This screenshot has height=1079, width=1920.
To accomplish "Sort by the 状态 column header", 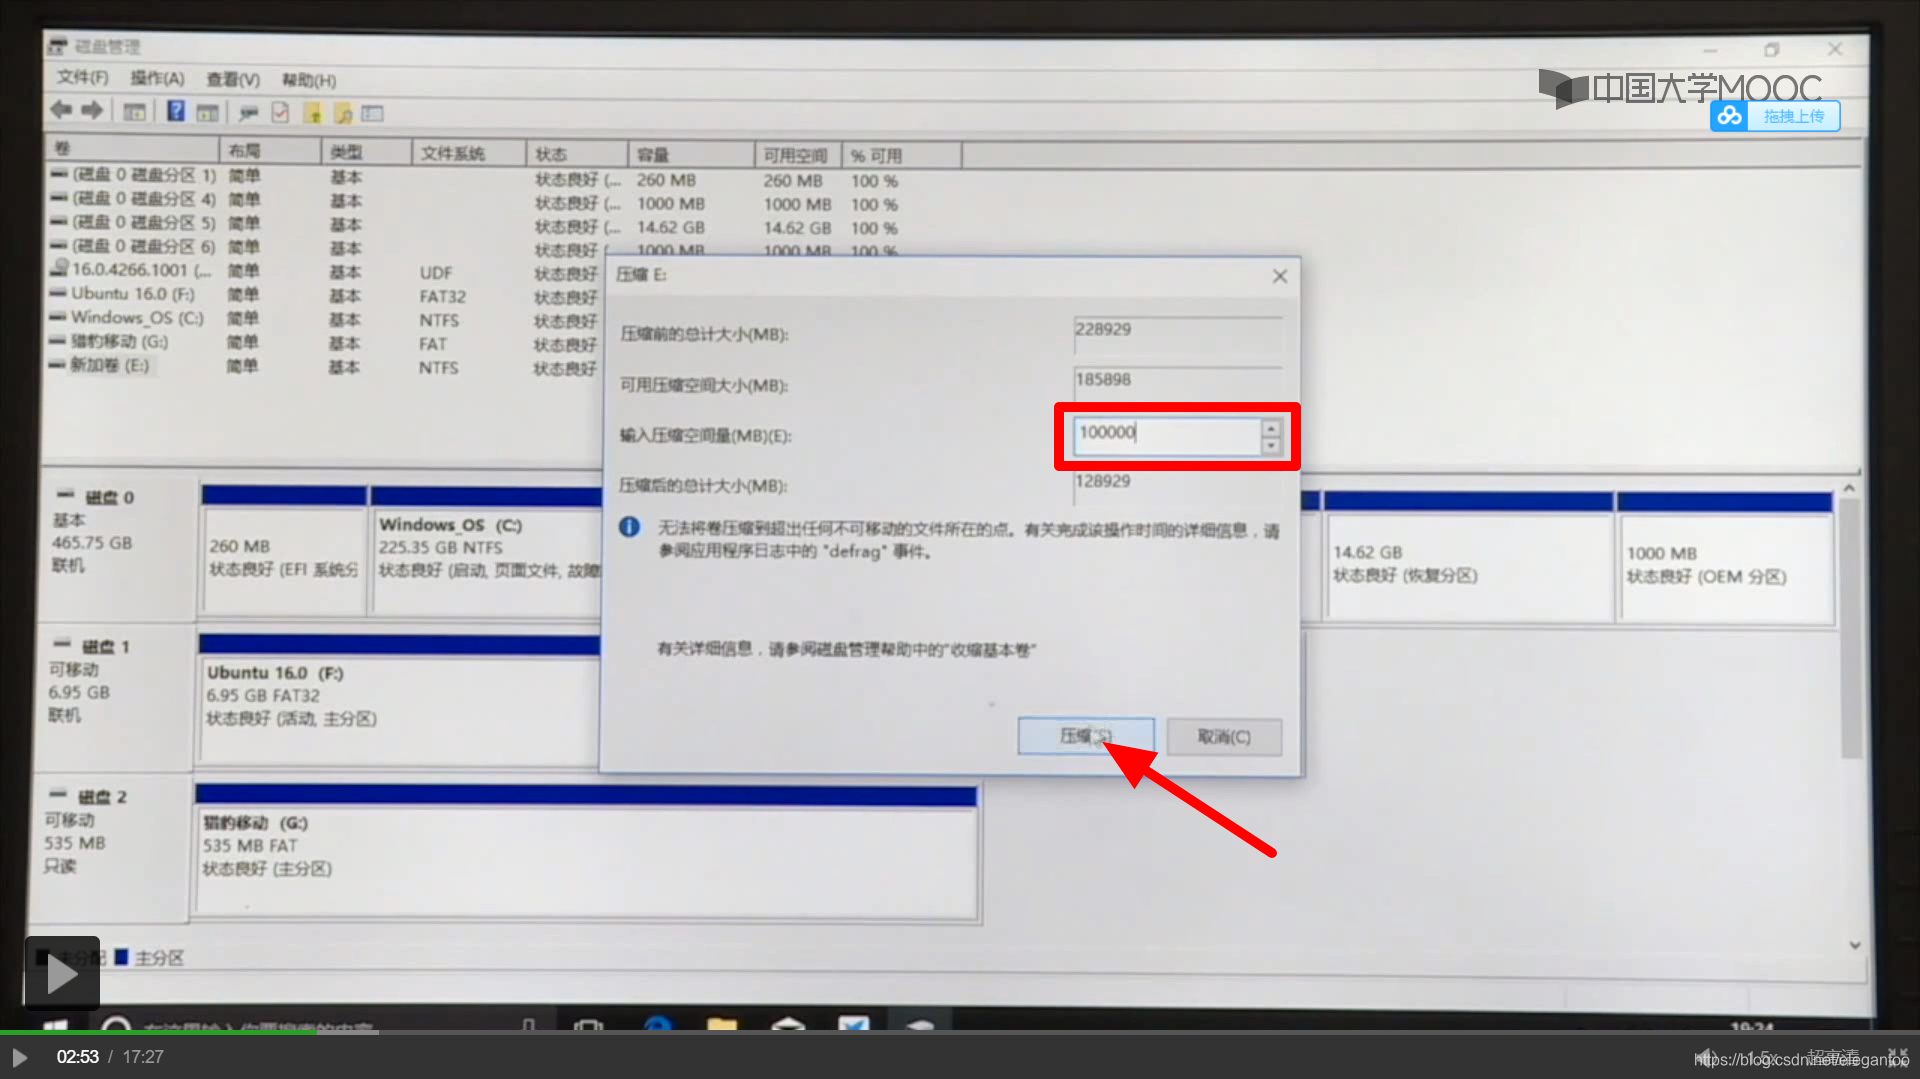I will 578,154.
